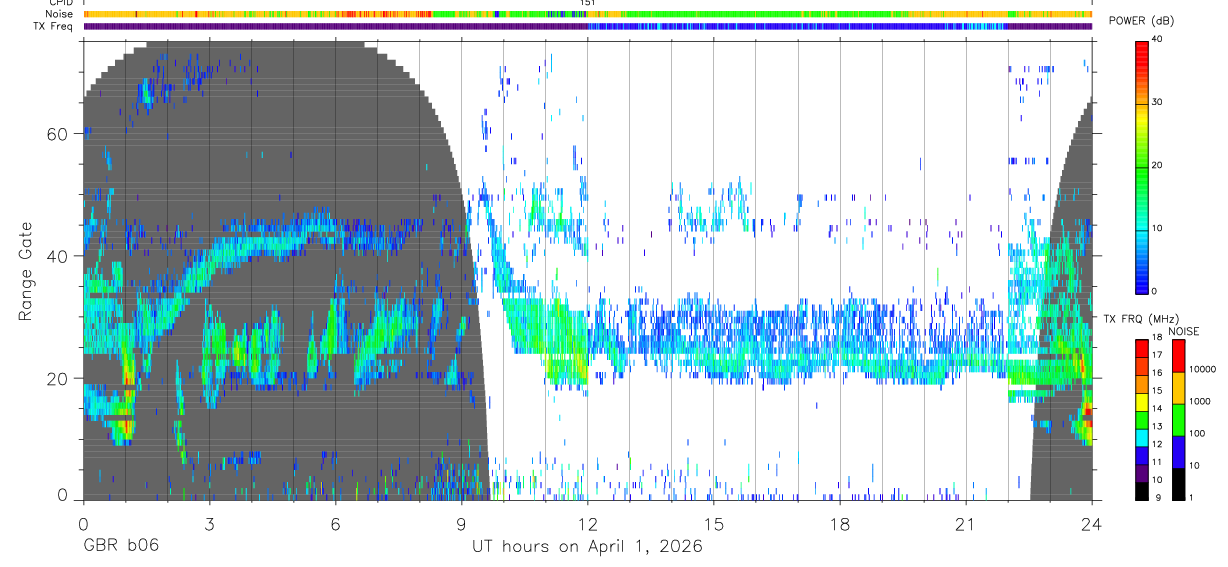Click the blue segment of the NOISE colorbar
The width and height of the screenshot is (1228, 567).
[1178, 451]
